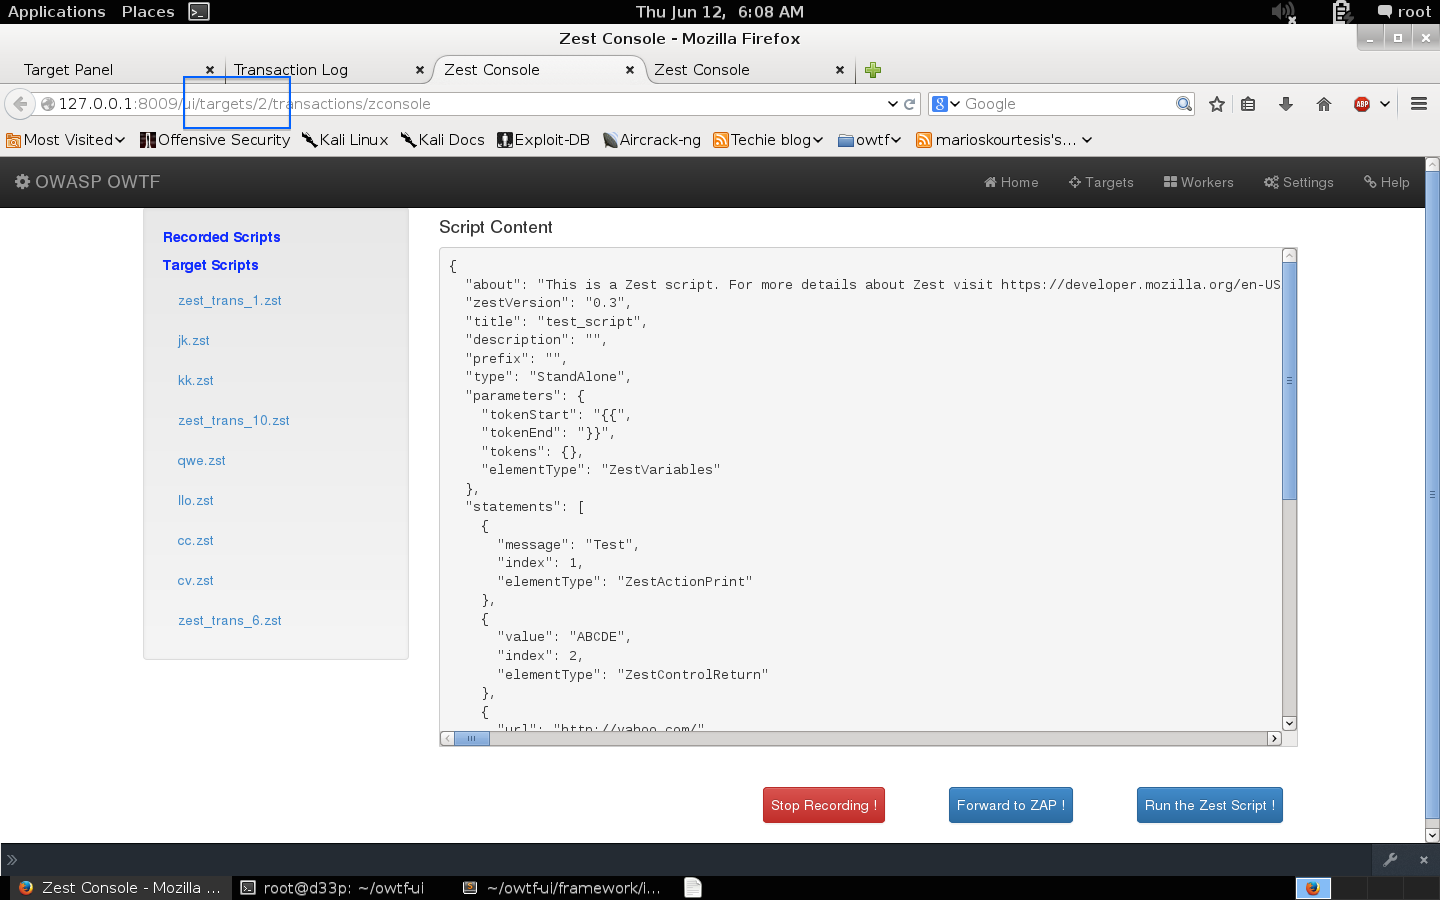Open a new tab with the plus icon
Screen dimensions: 1440x900
point(873,70)
